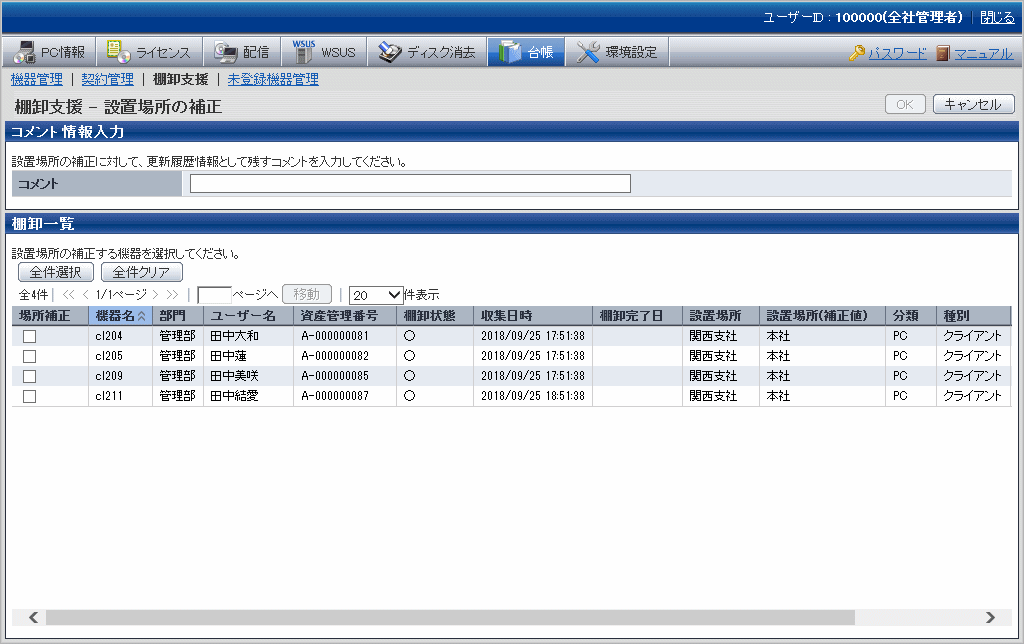1024x644 pixels.
Task: Open the 機器管理 submenu link
Action: (x=37, y=79)
